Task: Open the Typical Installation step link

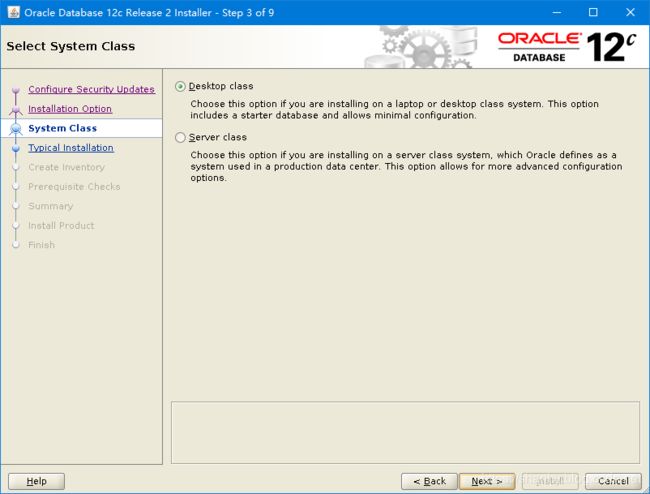Action: [x=71, y=148]
